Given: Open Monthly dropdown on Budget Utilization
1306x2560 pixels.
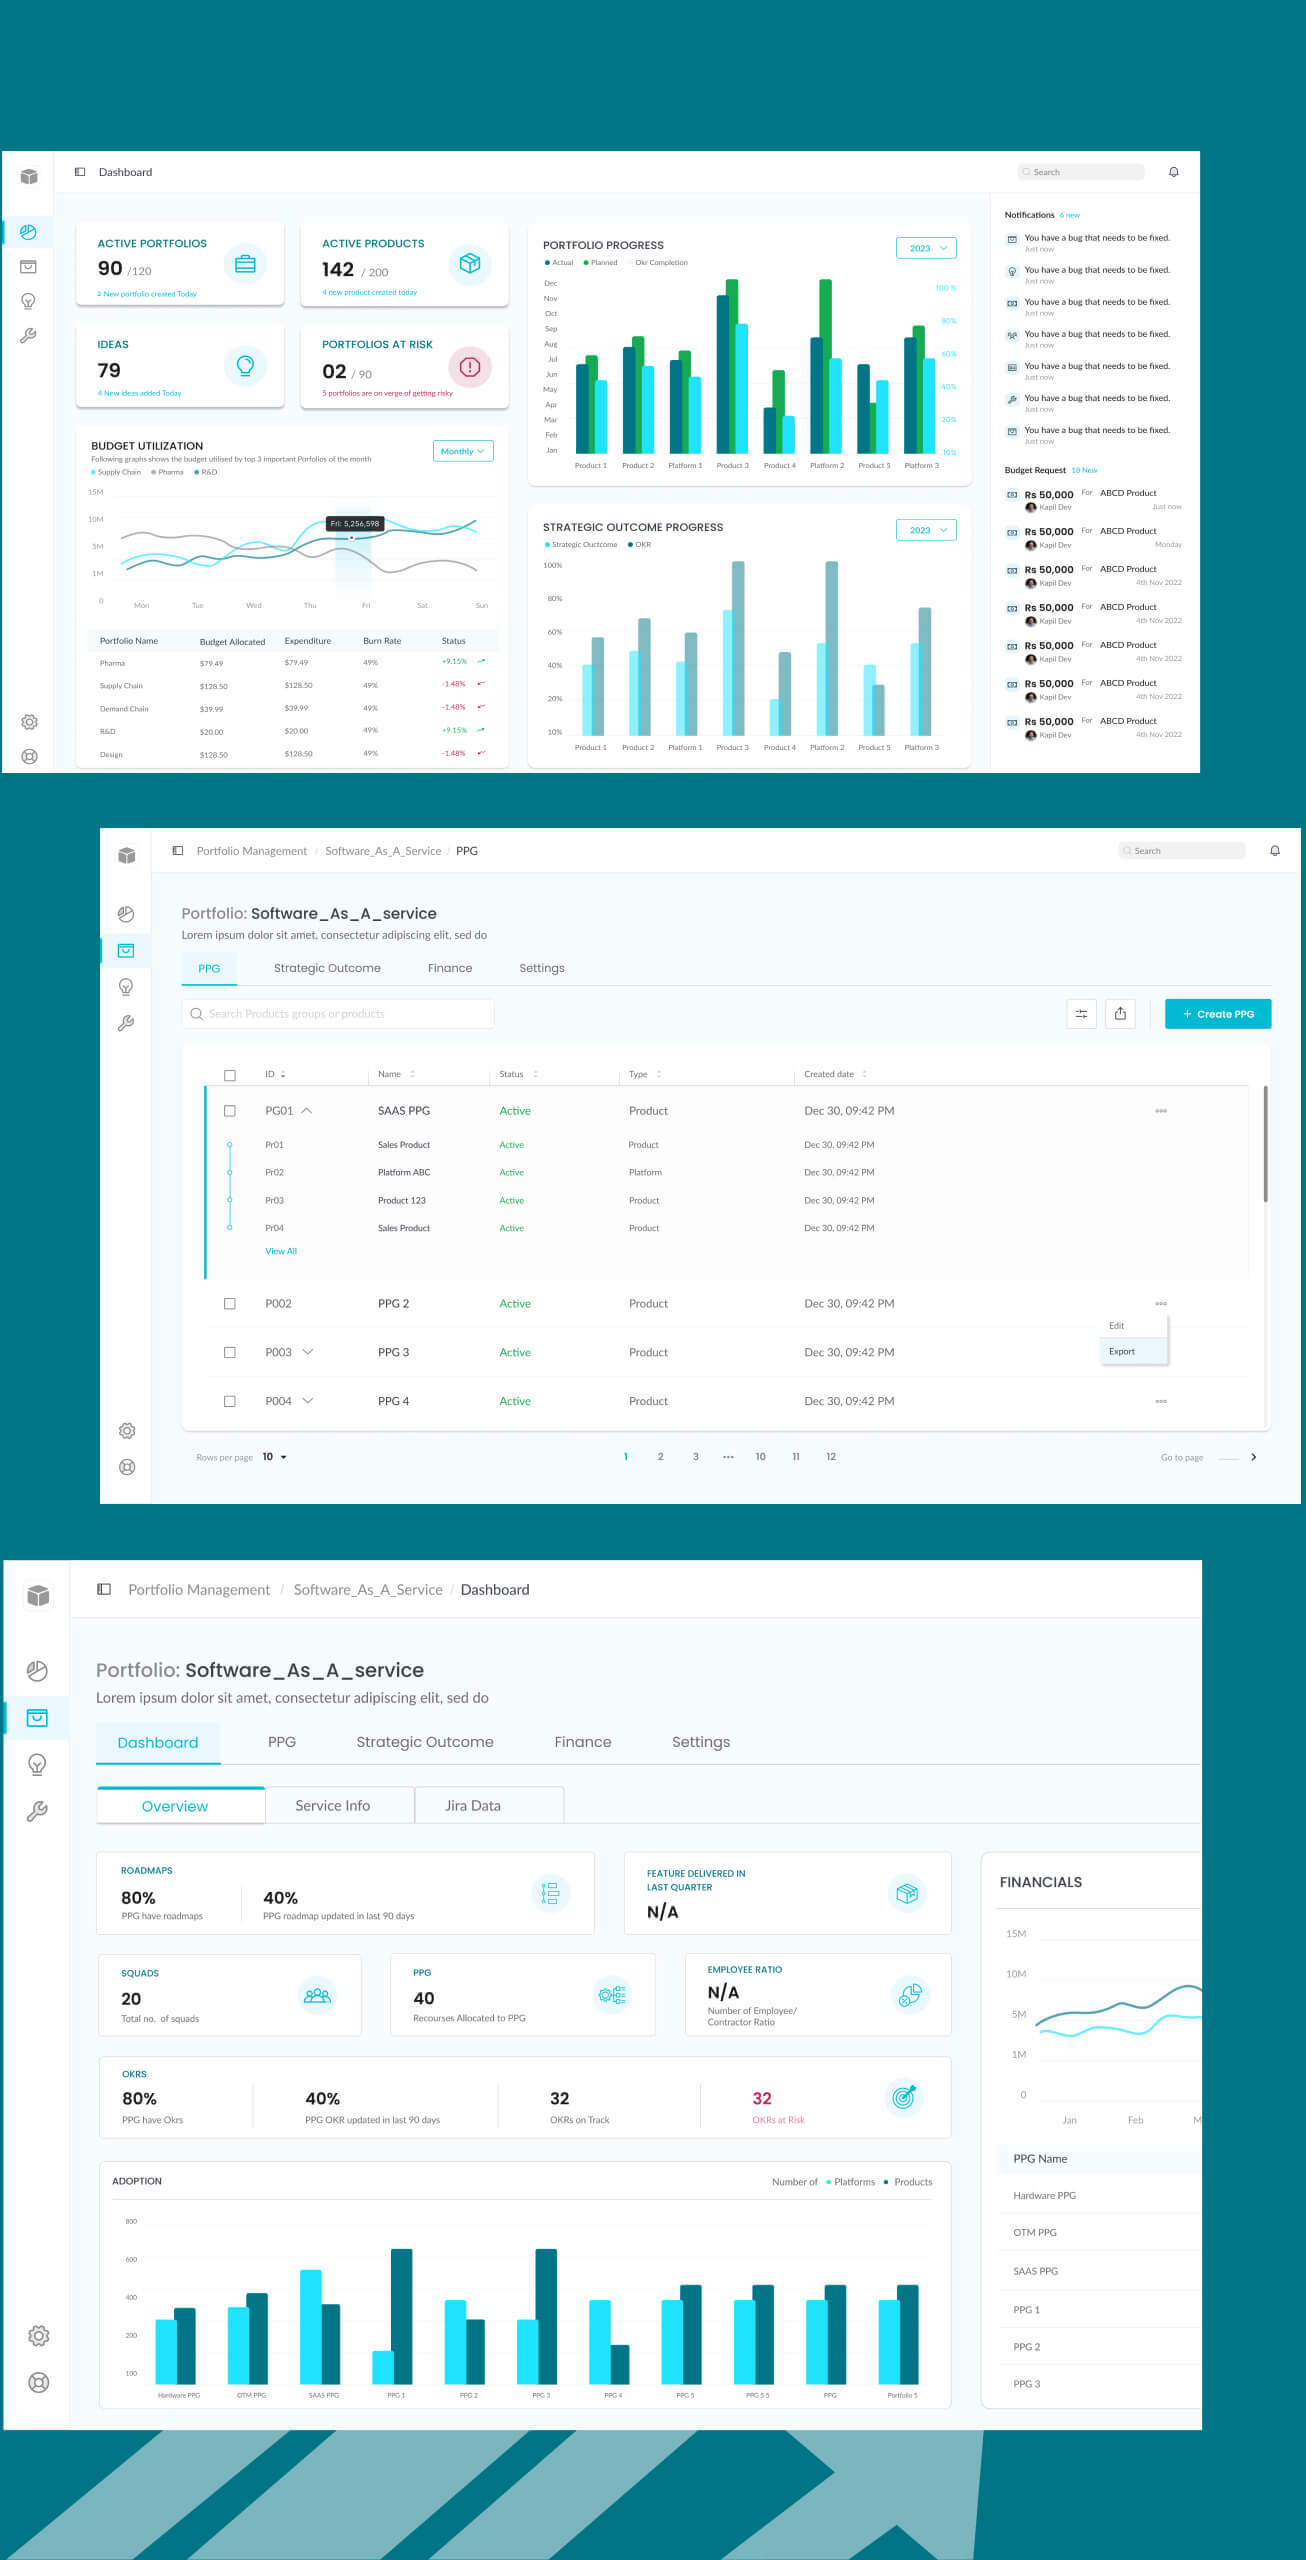Looking at the screenshot, I should click(463, 451).
